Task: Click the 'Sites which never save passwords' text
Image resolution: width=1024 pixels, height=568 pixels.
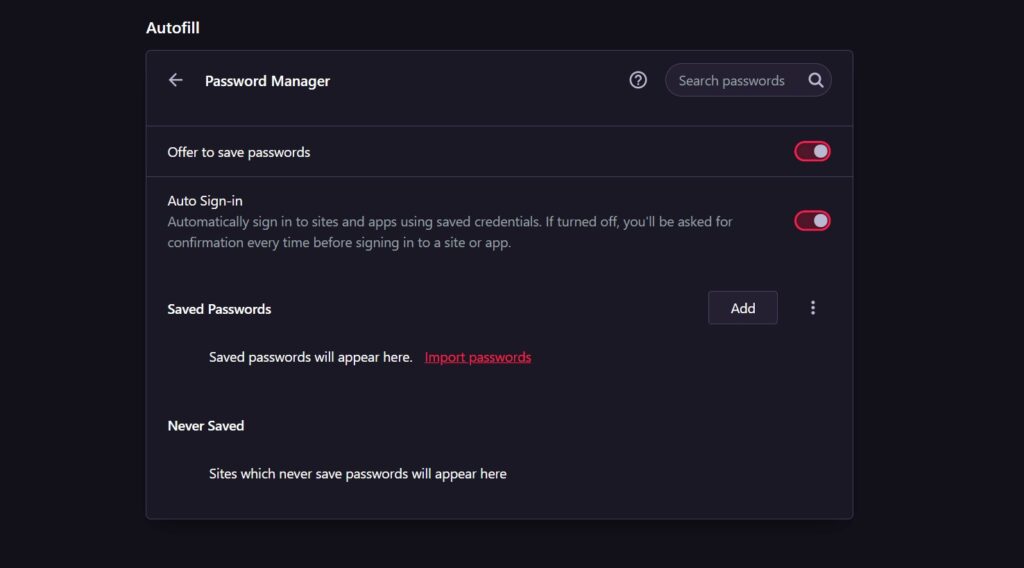Action: (357, 473)
